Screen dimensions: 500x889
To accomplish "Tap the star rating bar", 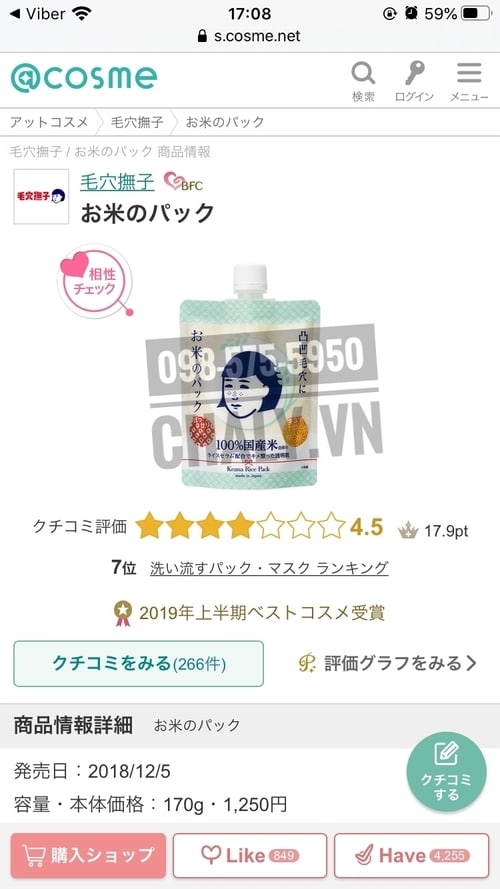I will (240, 525).
